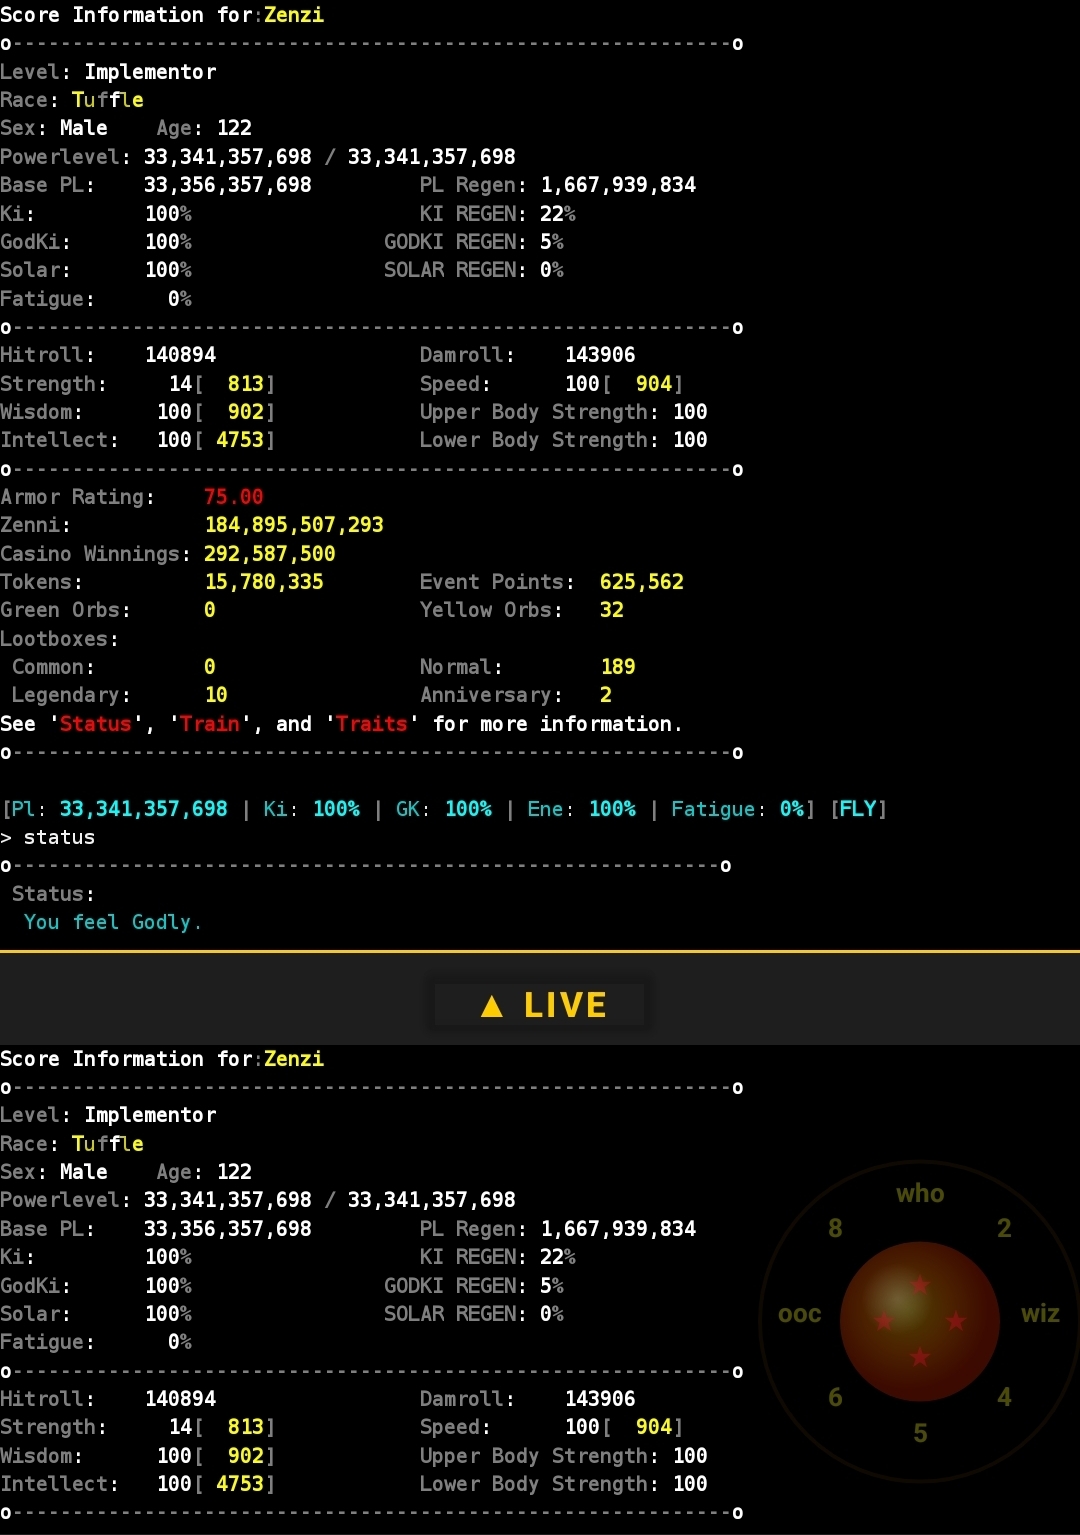The height and width of the screenshot is (1535, 1080).
Task: Tap direction 8 on the movement wheel
Action: click(836, 1227)
